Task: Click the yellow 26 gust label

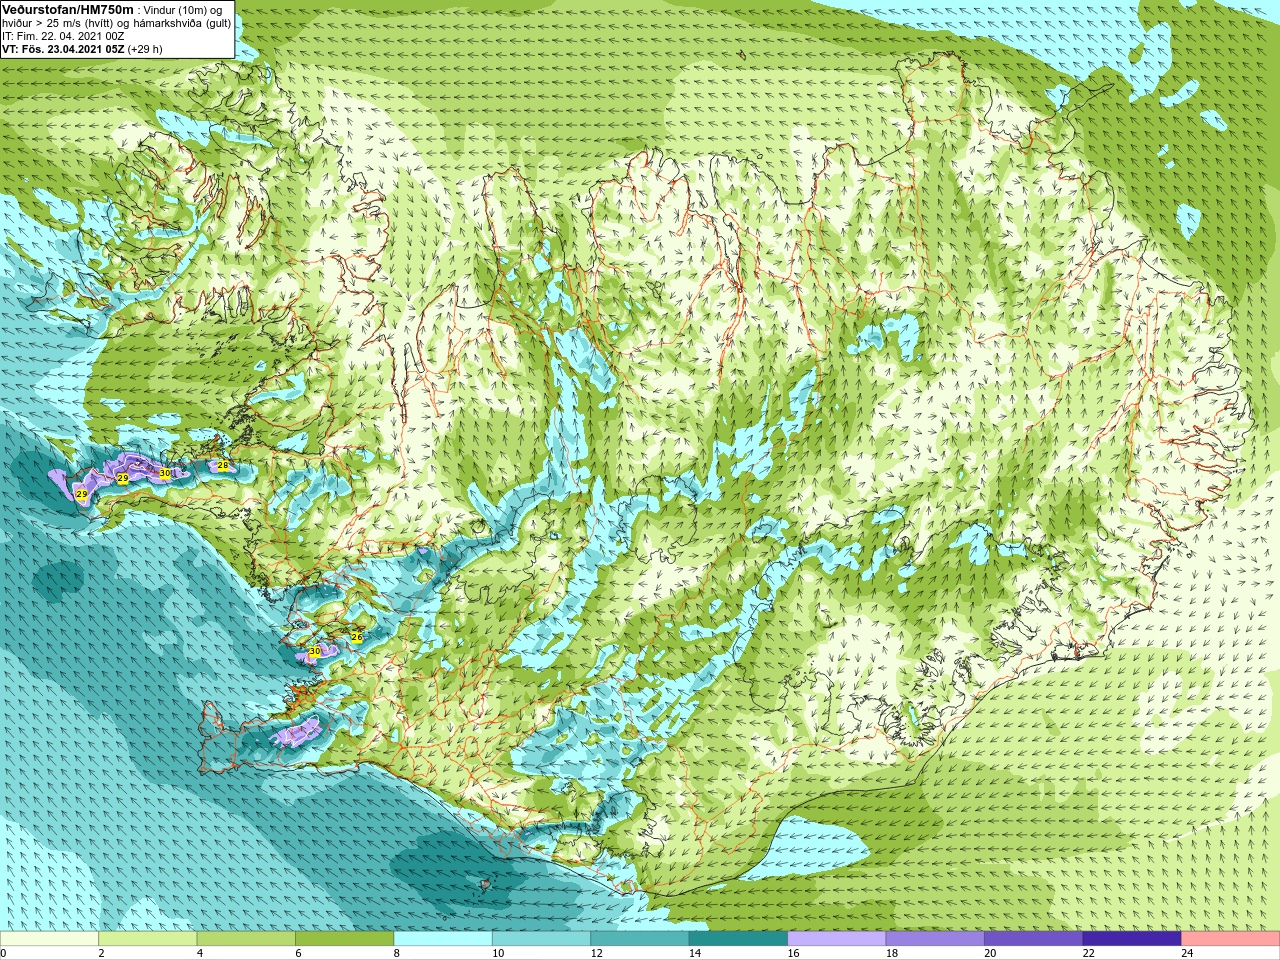Action: (356, 637)
